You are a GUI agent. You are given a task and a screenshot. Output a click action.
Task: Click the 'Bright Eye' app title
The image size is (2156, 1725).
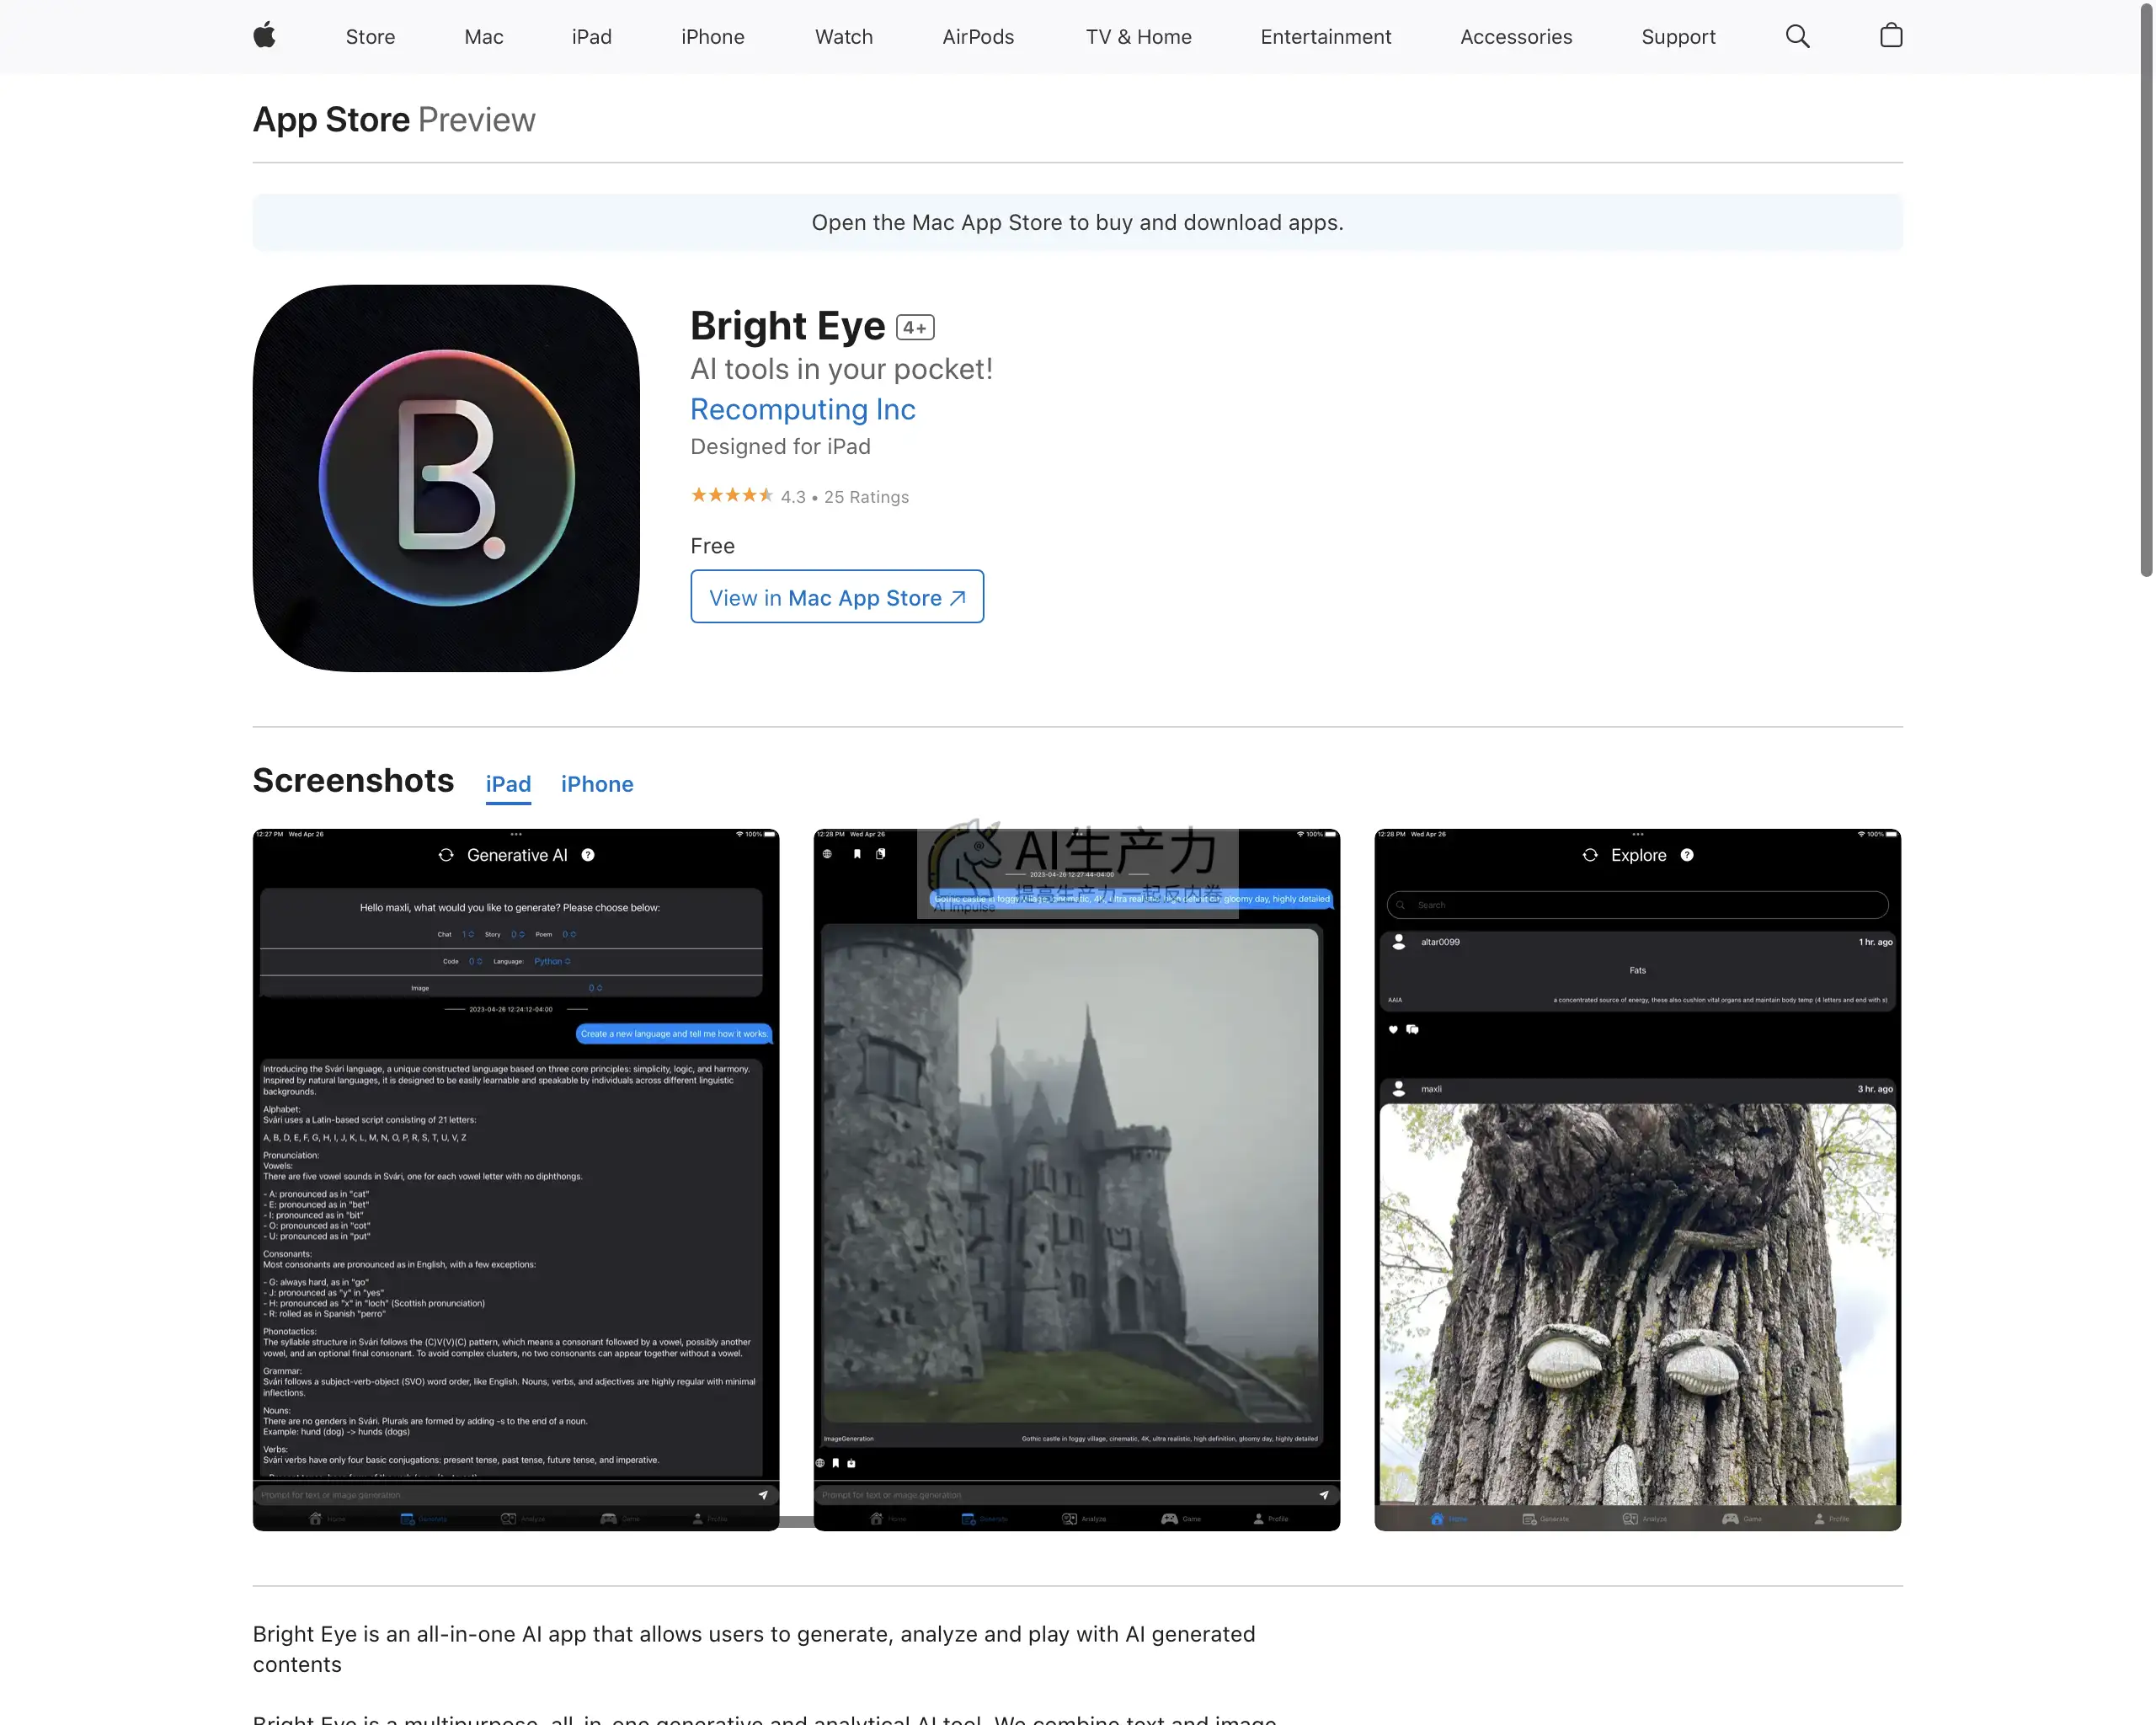tap(788, 326)
